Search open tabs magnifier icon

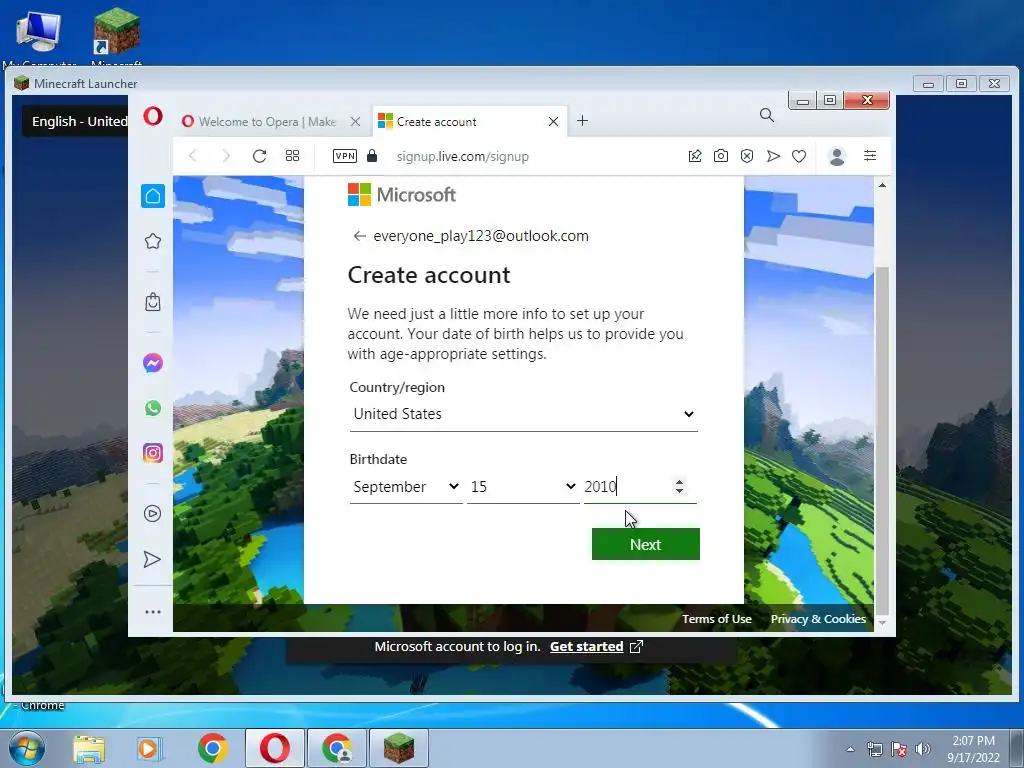click(767, 116)
